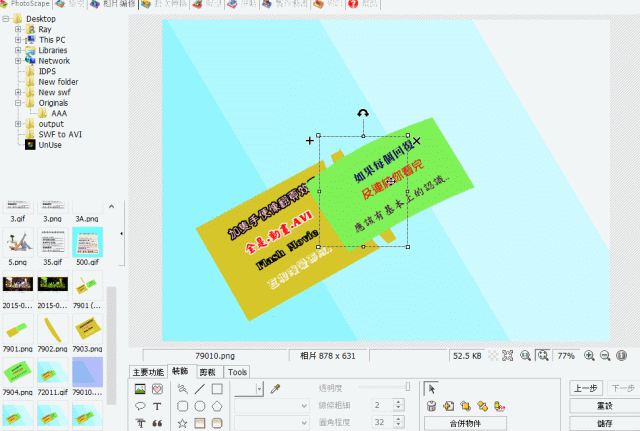Switch to the 裝飾 tab
This screenshot has height=431, width=640.
click(180, 371)
